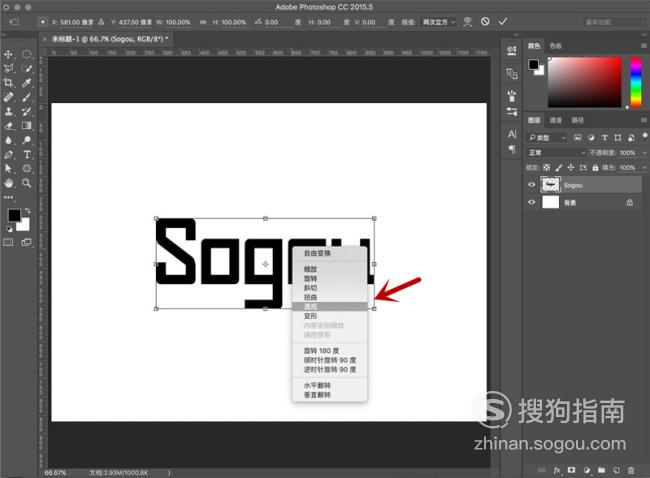Select the History Brush tool
This screenshot has width=650, height=478.
(27, 111)
